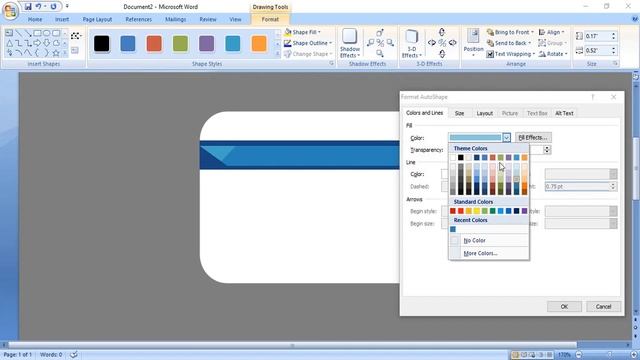Viewport: 640px width, 360px height.
Task: Pick standard yellow color swatch
Action: (476, 211)
